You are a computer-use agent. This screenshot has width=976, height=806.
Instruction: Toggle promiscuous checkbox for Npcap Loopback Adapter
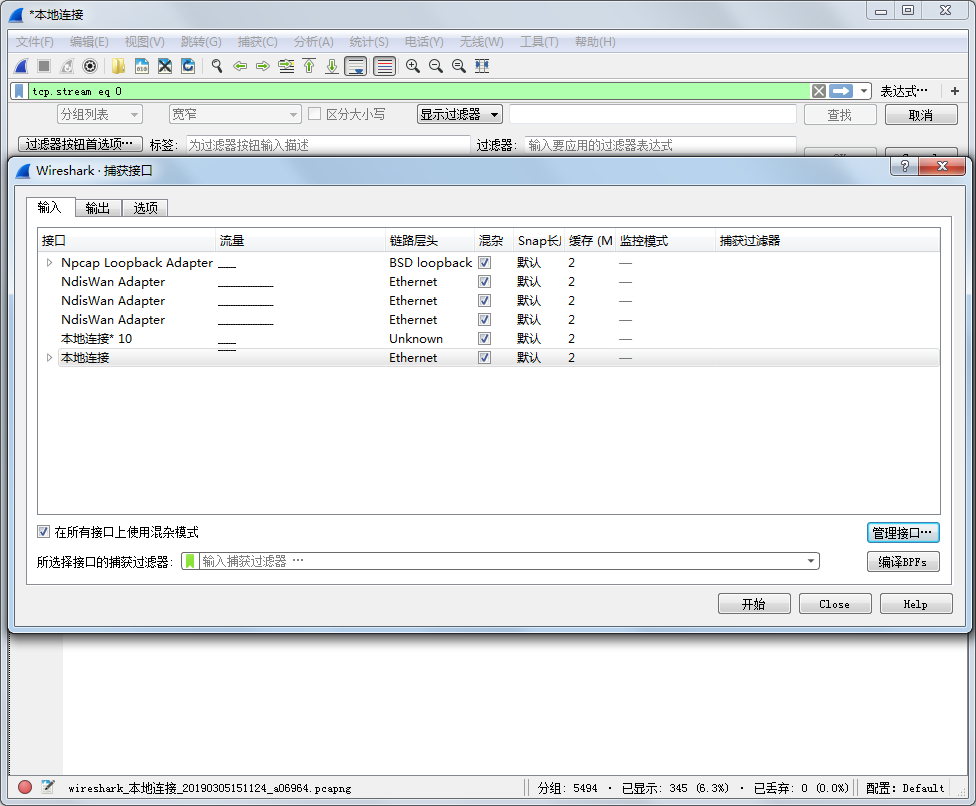coord(484,263)
